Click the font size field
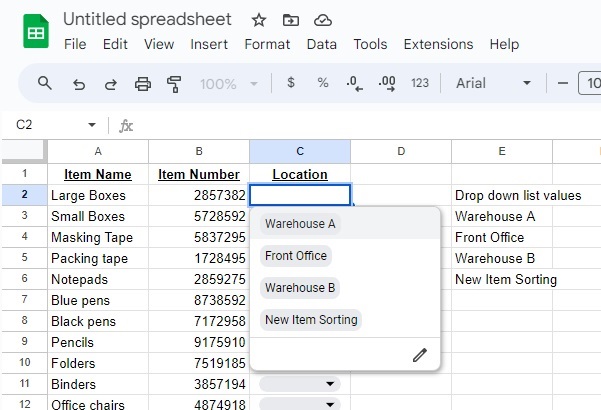The image size is (601, 410). (x=590, y=83)
